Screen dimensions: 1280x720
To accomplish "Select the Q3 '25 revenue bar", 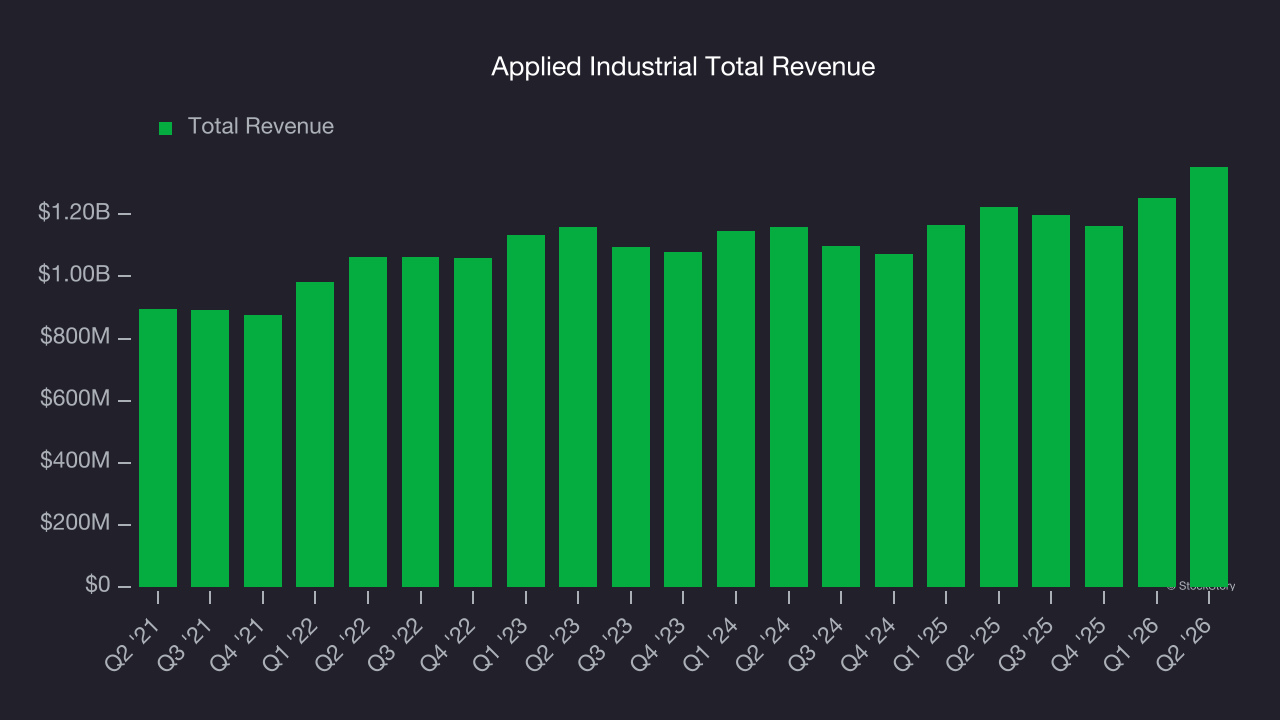I will (1051, 401).
